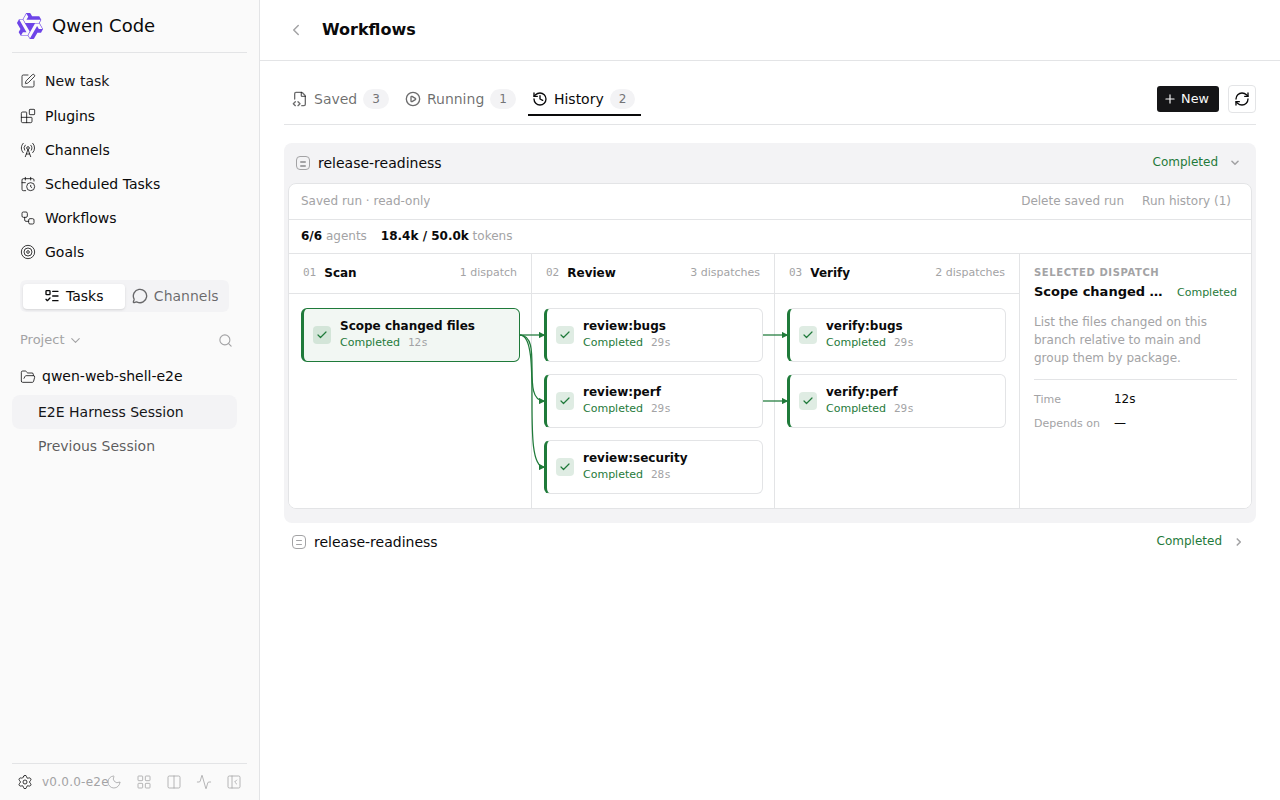The width and height of the screenshot is (1280, 800).
Task: Collapse sidebar with the footer panel icon
Action: (234, 782)
